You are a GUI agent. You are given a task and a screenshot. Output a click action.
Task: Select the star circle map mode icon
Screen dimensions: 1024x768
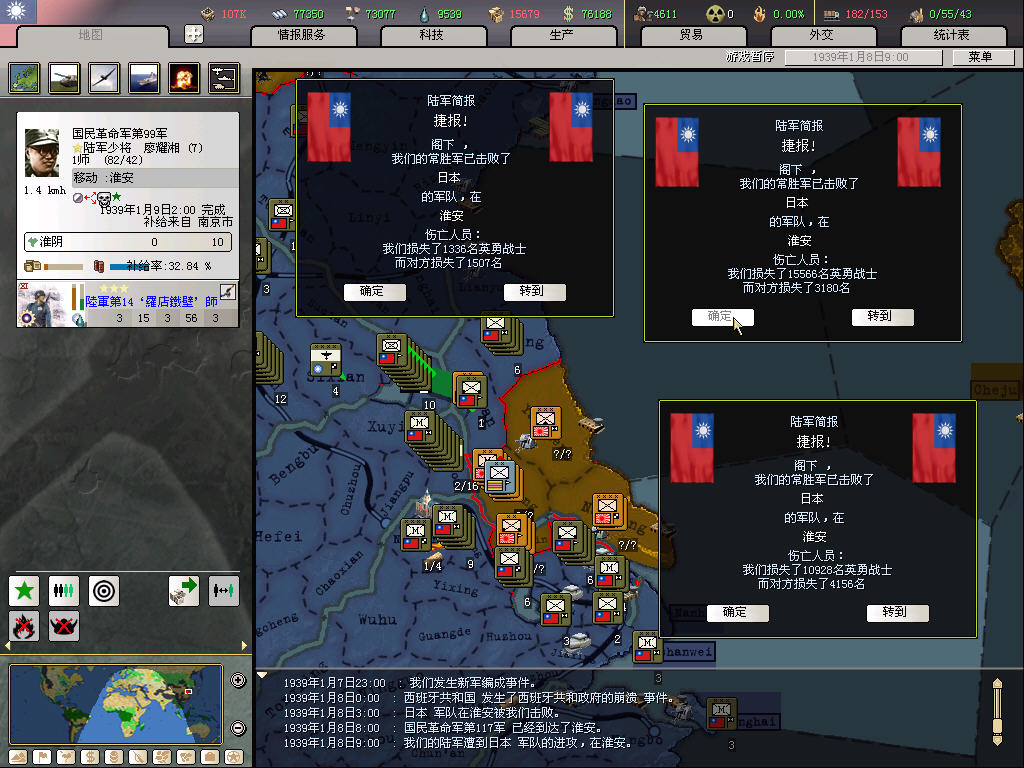(233, 758)
